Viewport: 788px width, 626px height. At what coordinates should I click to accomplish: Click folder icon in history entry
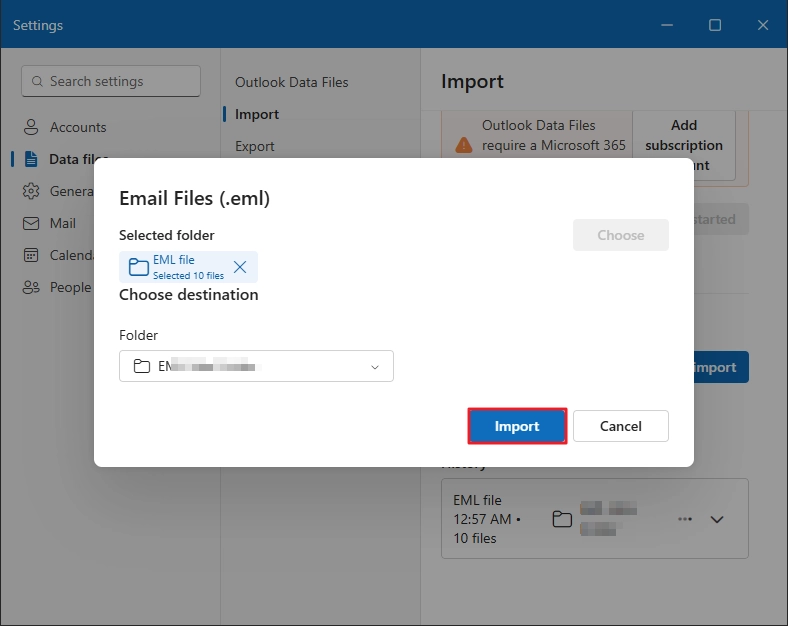(x=562, y=519)
